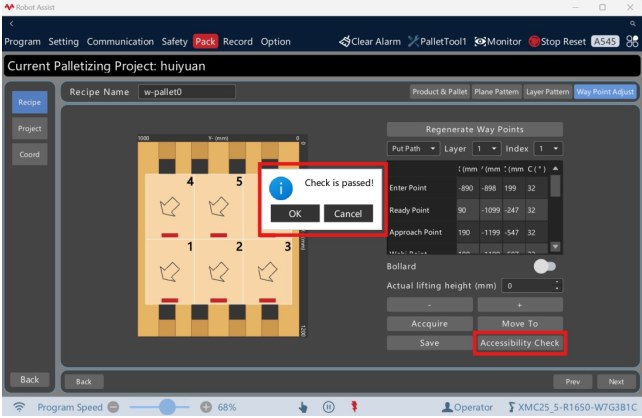This screenshot has height=418, width=642.
Task: Click the Clear Alarm broom icon
Action: [x=345, y=41]
